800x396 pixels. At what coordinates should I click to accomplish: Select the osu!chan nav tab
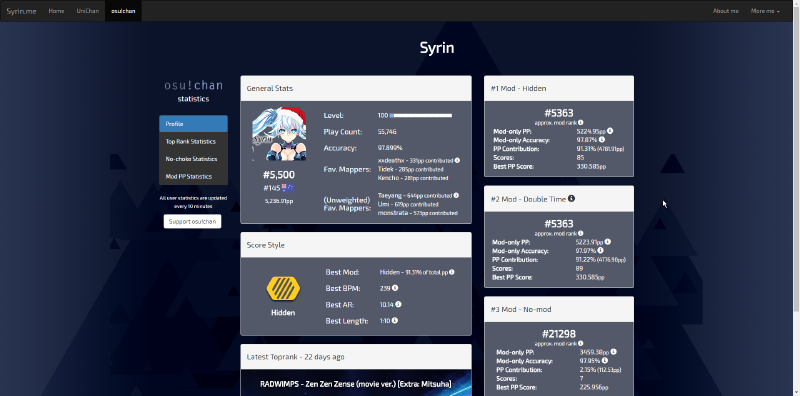click(123, 11)
